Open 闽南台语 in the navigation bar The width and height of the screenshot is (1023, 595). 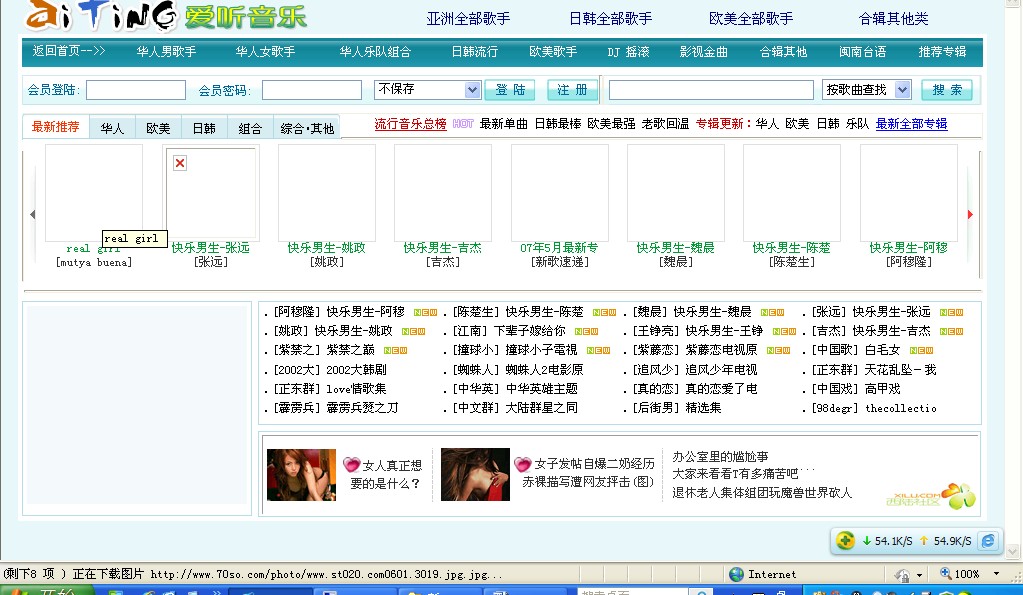pyautogui.click(x=863, y=52)
